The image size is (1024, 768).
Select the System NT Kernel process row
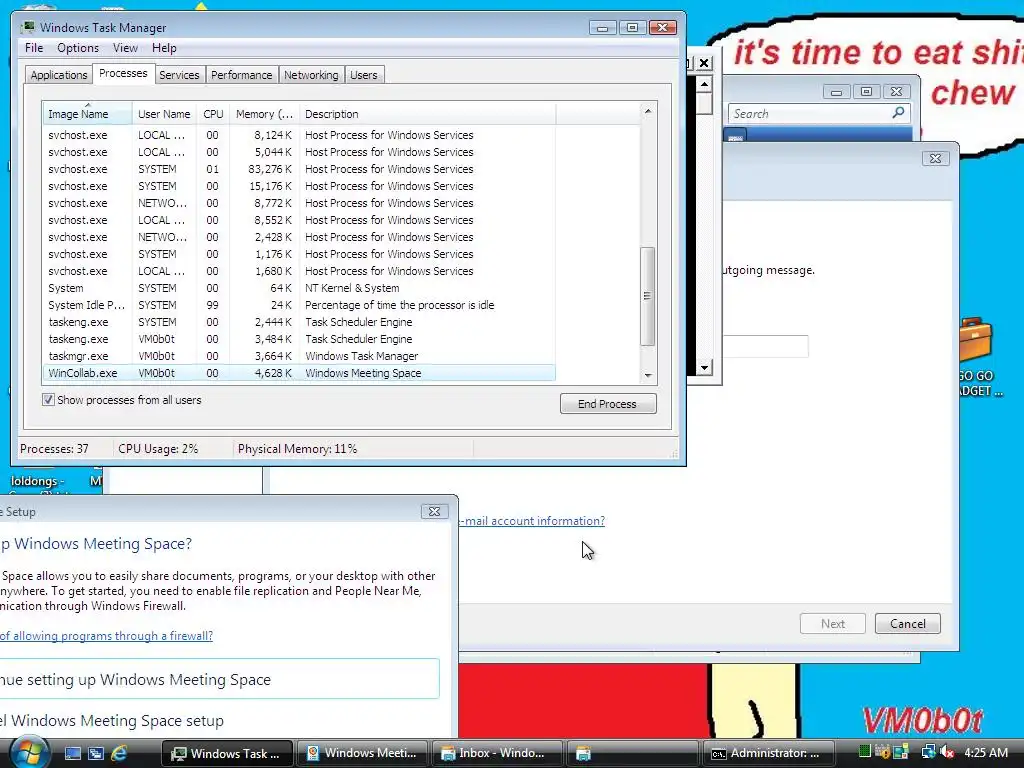[299, 288]
